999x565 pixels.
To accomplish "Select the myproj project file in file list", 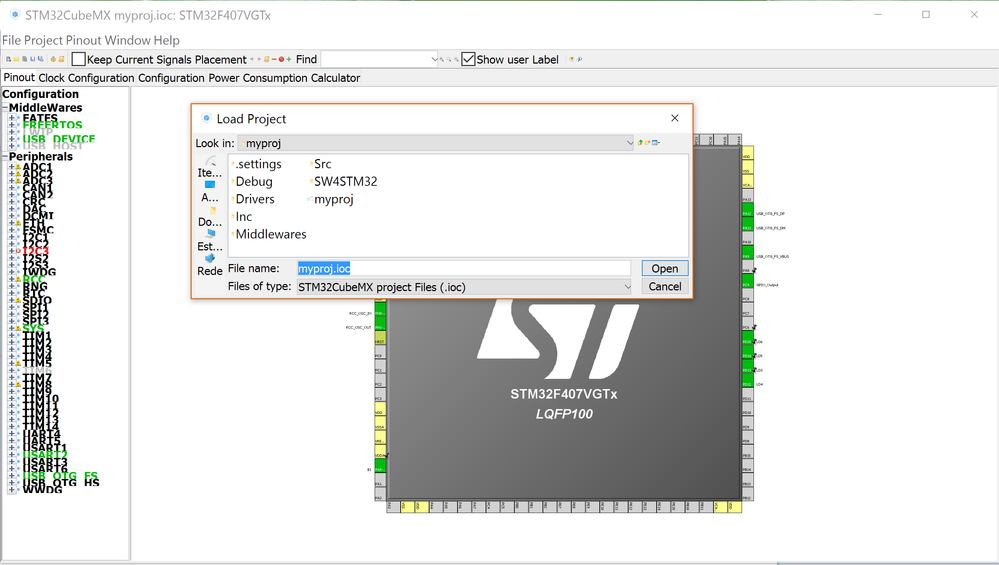I will 331,199.
